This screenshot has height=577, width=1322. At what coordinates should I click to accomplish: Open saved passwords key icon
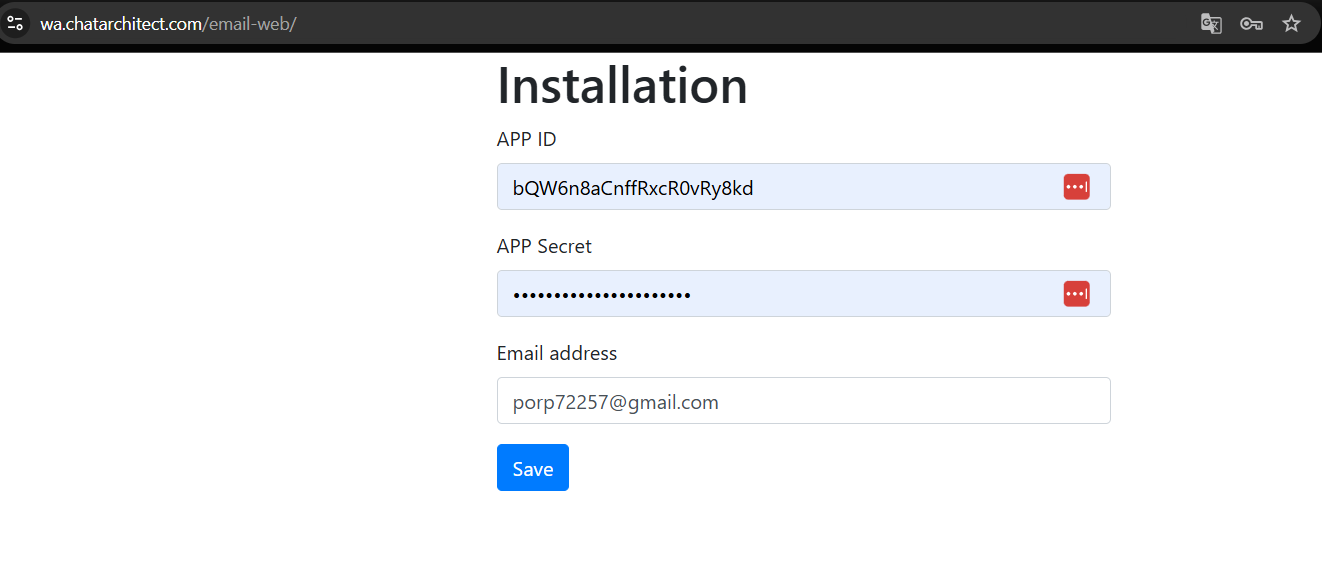[x=1251, y=24]
